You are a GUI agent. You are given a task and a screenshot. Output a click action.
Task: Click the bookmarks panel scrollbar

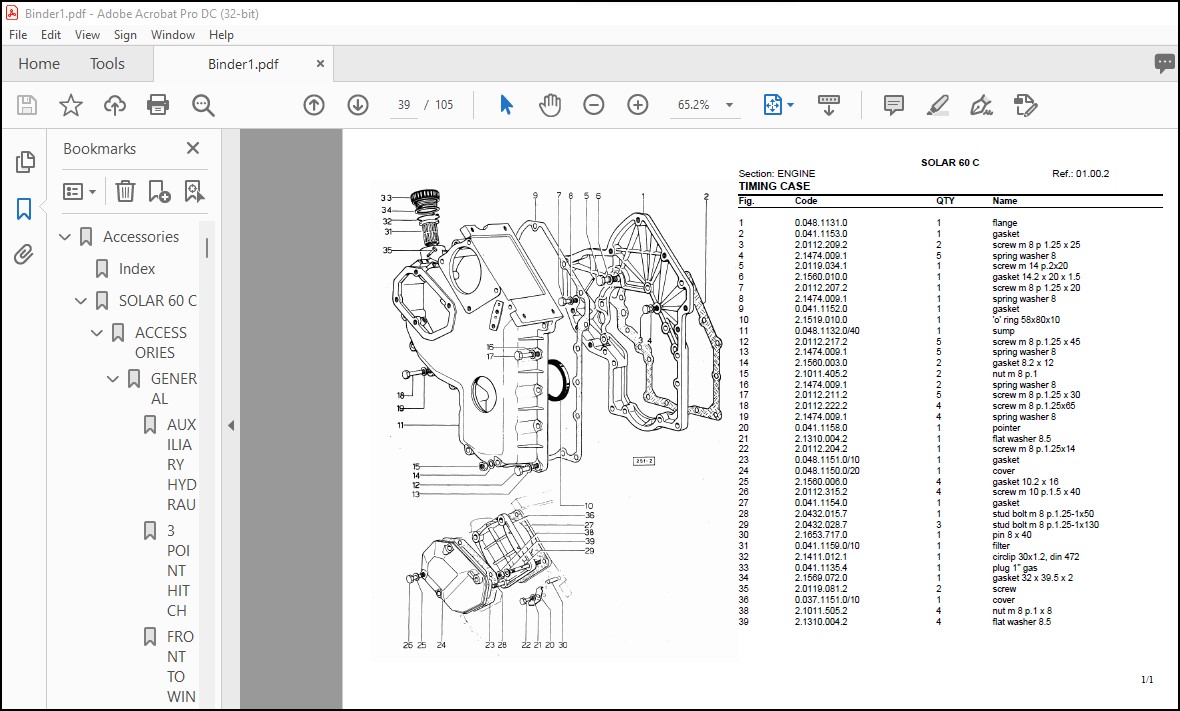tap(207, 248)
